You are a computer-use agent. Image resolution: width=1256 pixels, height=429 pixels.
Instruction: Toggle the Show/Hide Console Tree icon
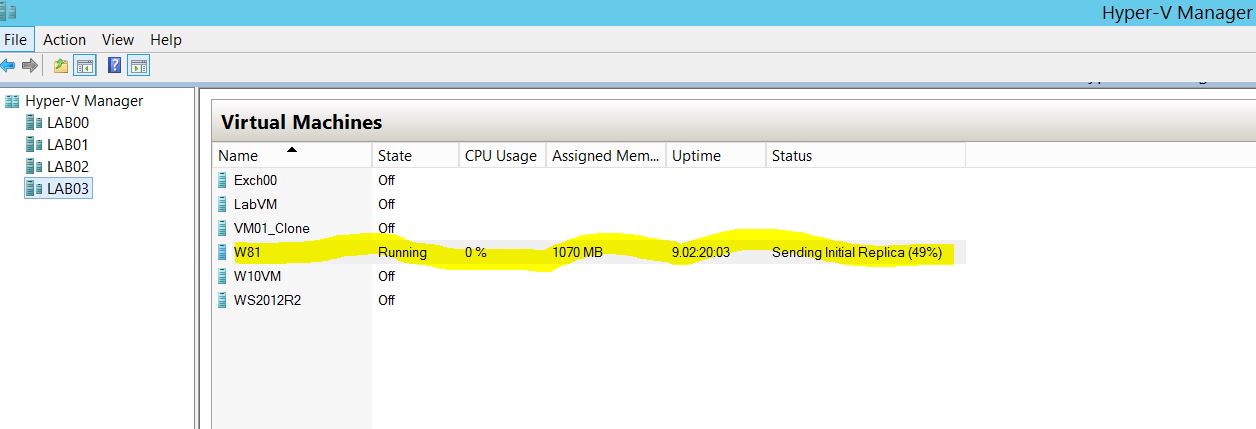point(86,66)
